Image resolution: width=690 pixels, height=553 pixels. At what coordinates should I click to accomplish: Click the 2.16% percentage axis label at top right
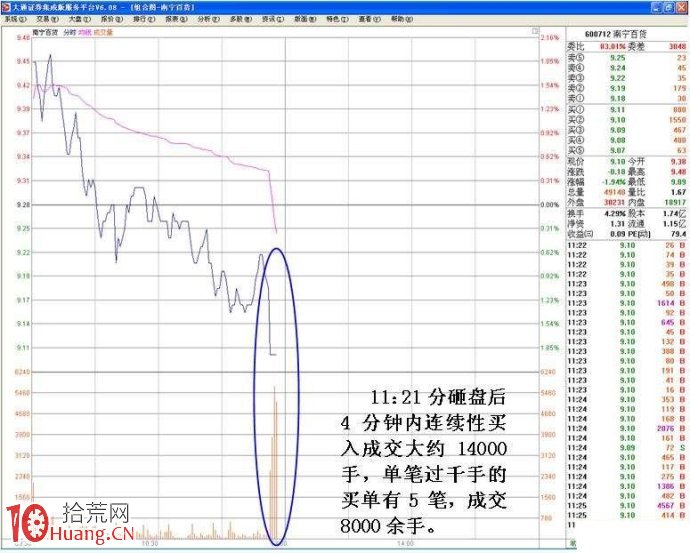tap(550, 38)
